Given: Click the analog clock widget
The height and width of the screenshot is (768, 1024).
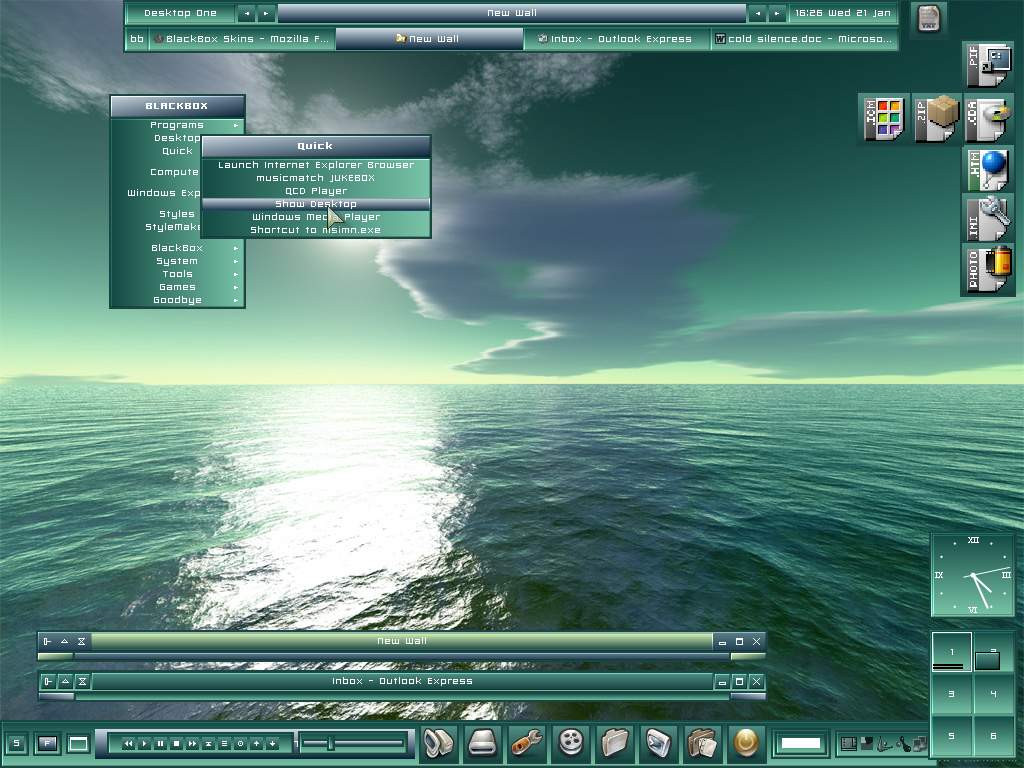Looking at the screenshot, I should [972, 575].
